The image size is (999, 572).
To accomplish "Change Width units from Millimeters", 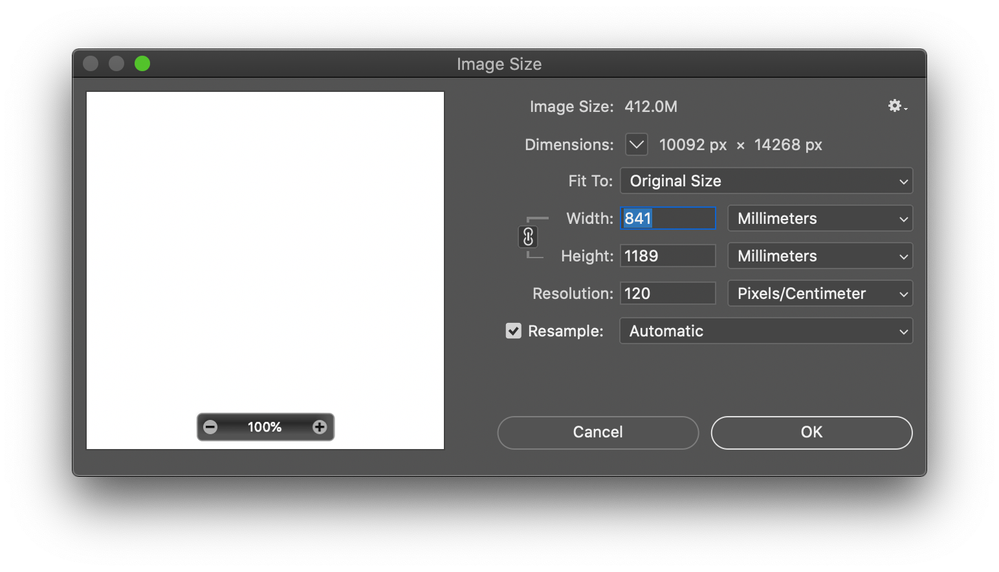I will [x=820, y=218].
